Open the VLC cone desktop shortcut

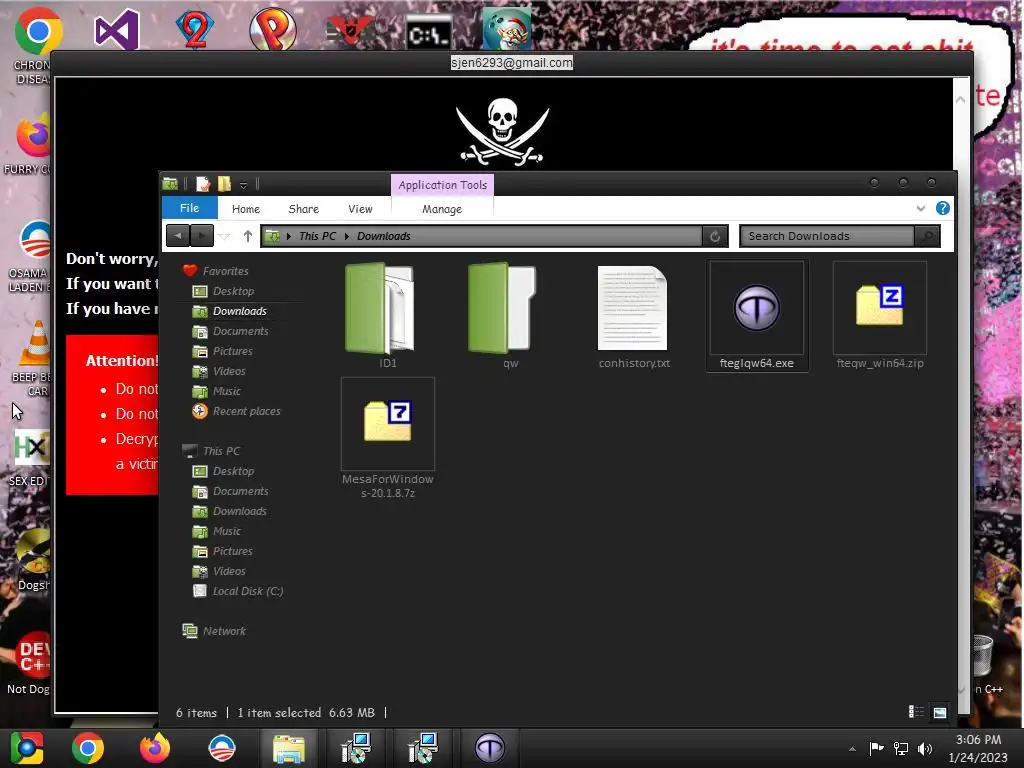pos(35,344)
